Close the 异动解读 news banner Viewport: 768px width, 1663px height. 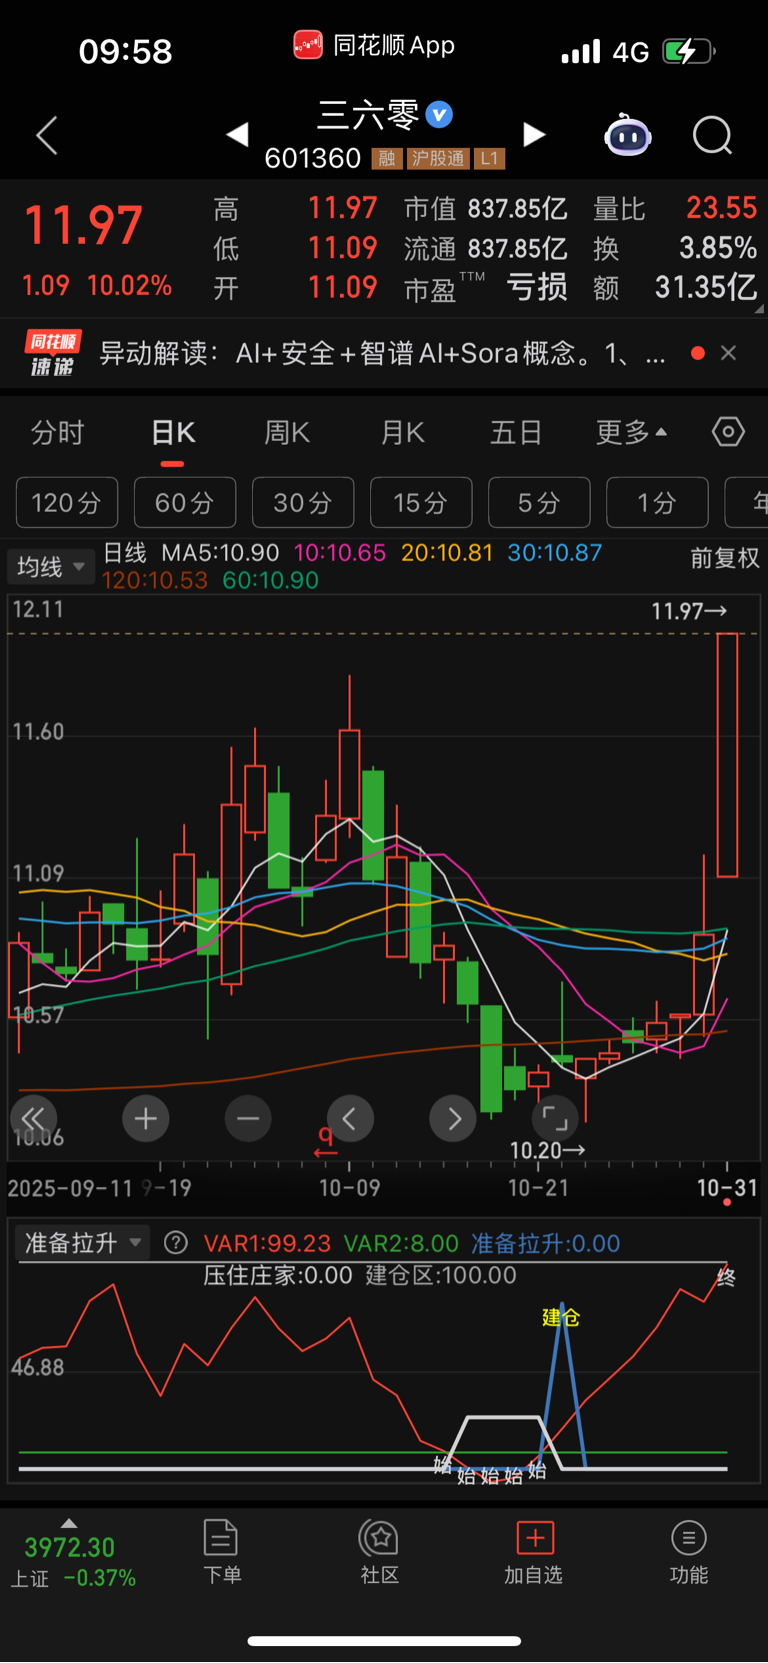pyautogui.click(x=729, y=353)
